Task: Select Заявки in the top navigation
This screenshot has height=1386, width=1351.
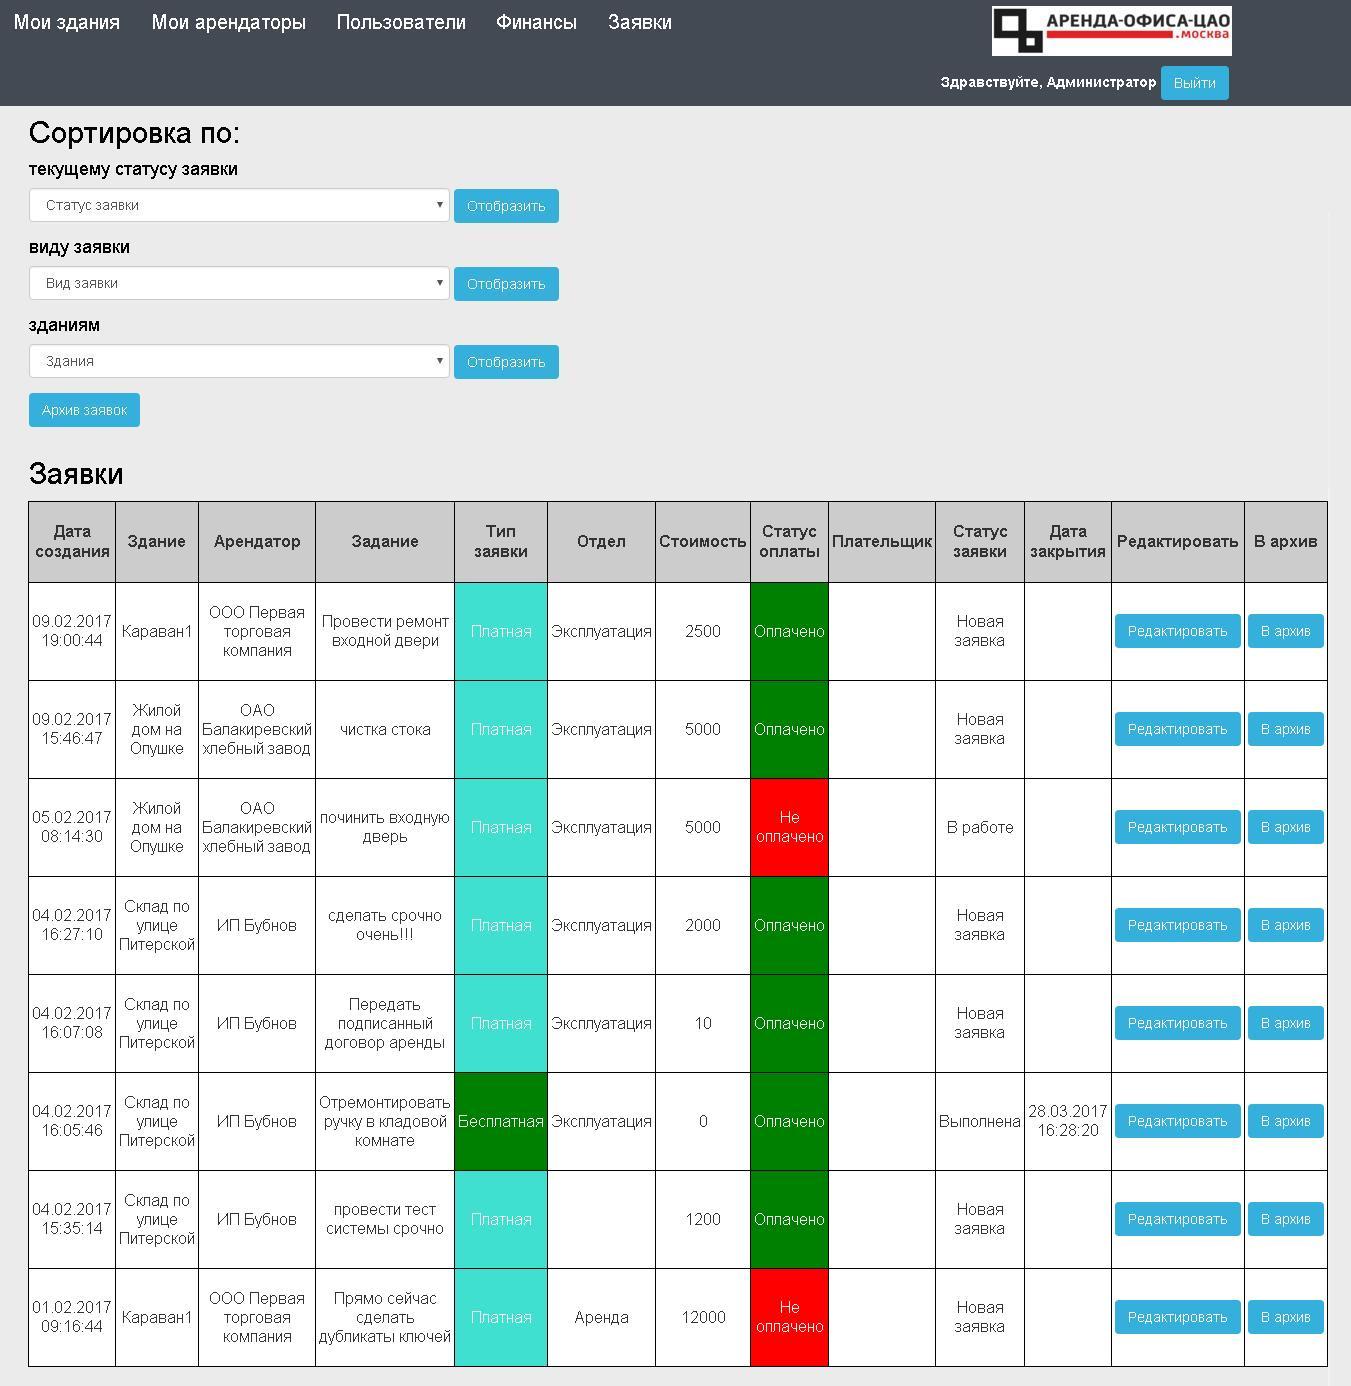Action: [640, 22]
